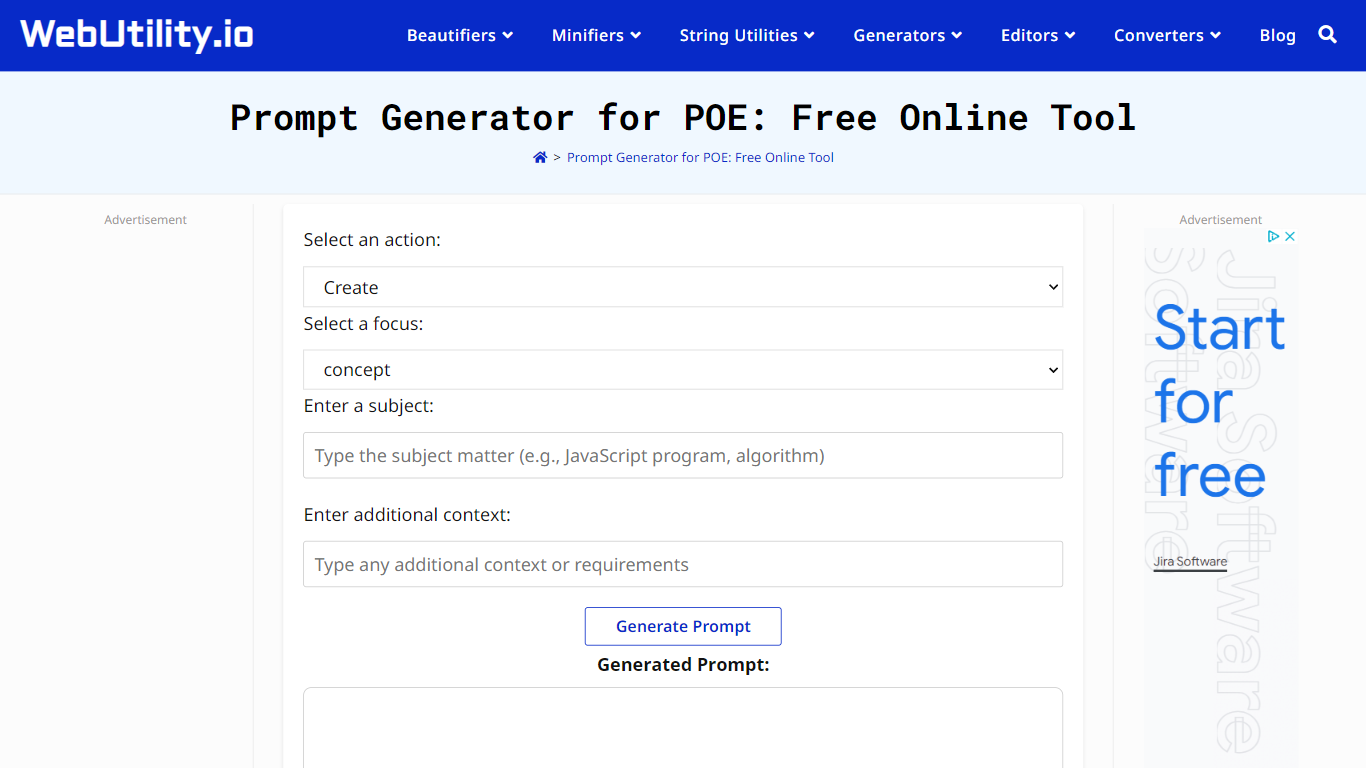This screenshot has width=1366, height=768.
Task: Open the Beautifiers menu
Action: [459, 35]
